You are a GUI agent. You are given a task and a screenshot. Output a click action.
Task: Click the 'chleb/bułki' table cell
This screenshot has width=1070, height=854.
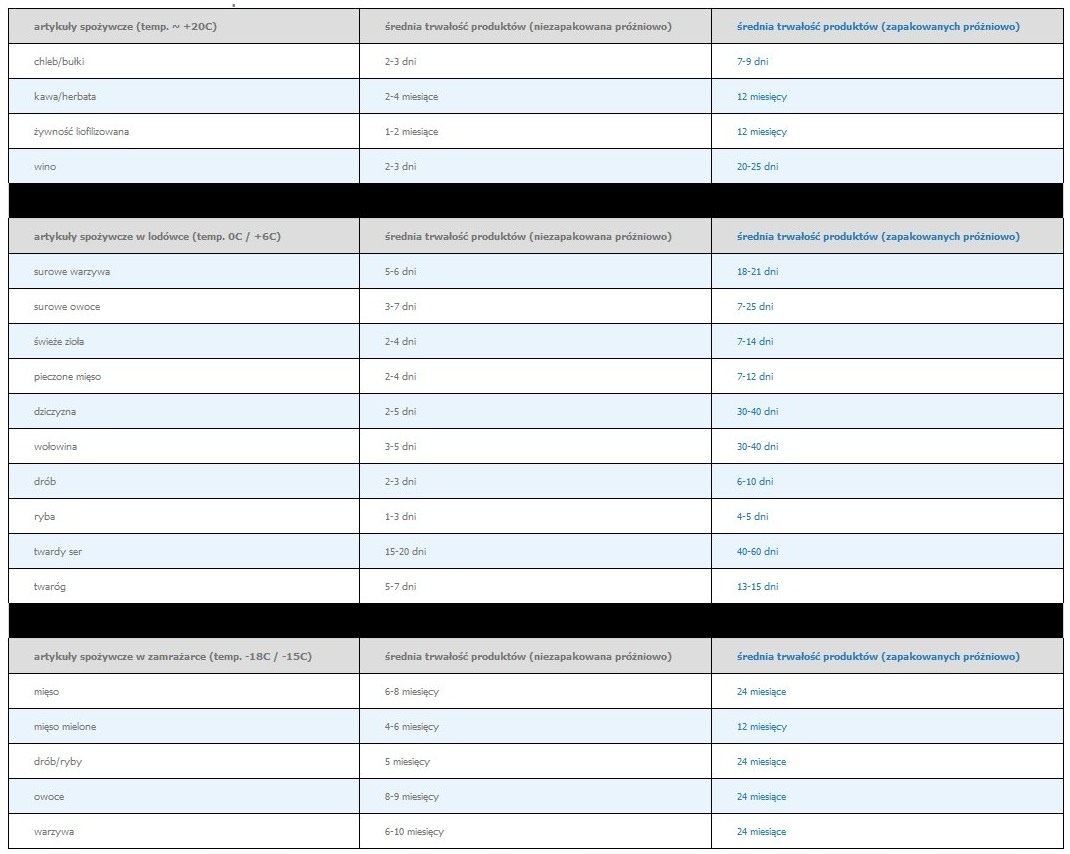184,61
